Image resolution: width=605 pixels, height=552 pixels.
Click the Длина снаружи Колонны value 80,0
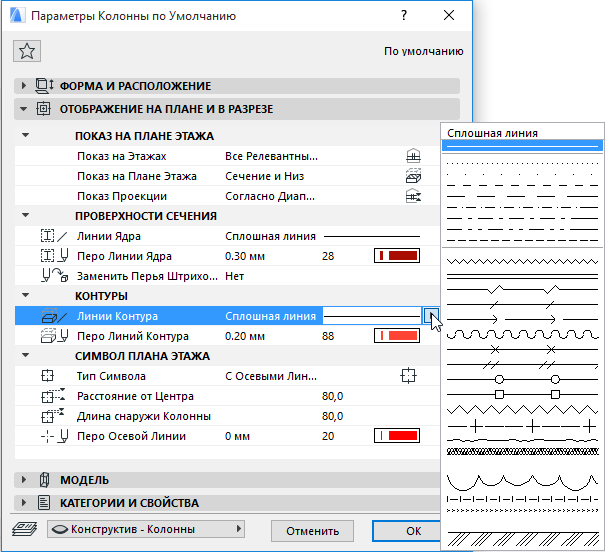coord(332,416)
